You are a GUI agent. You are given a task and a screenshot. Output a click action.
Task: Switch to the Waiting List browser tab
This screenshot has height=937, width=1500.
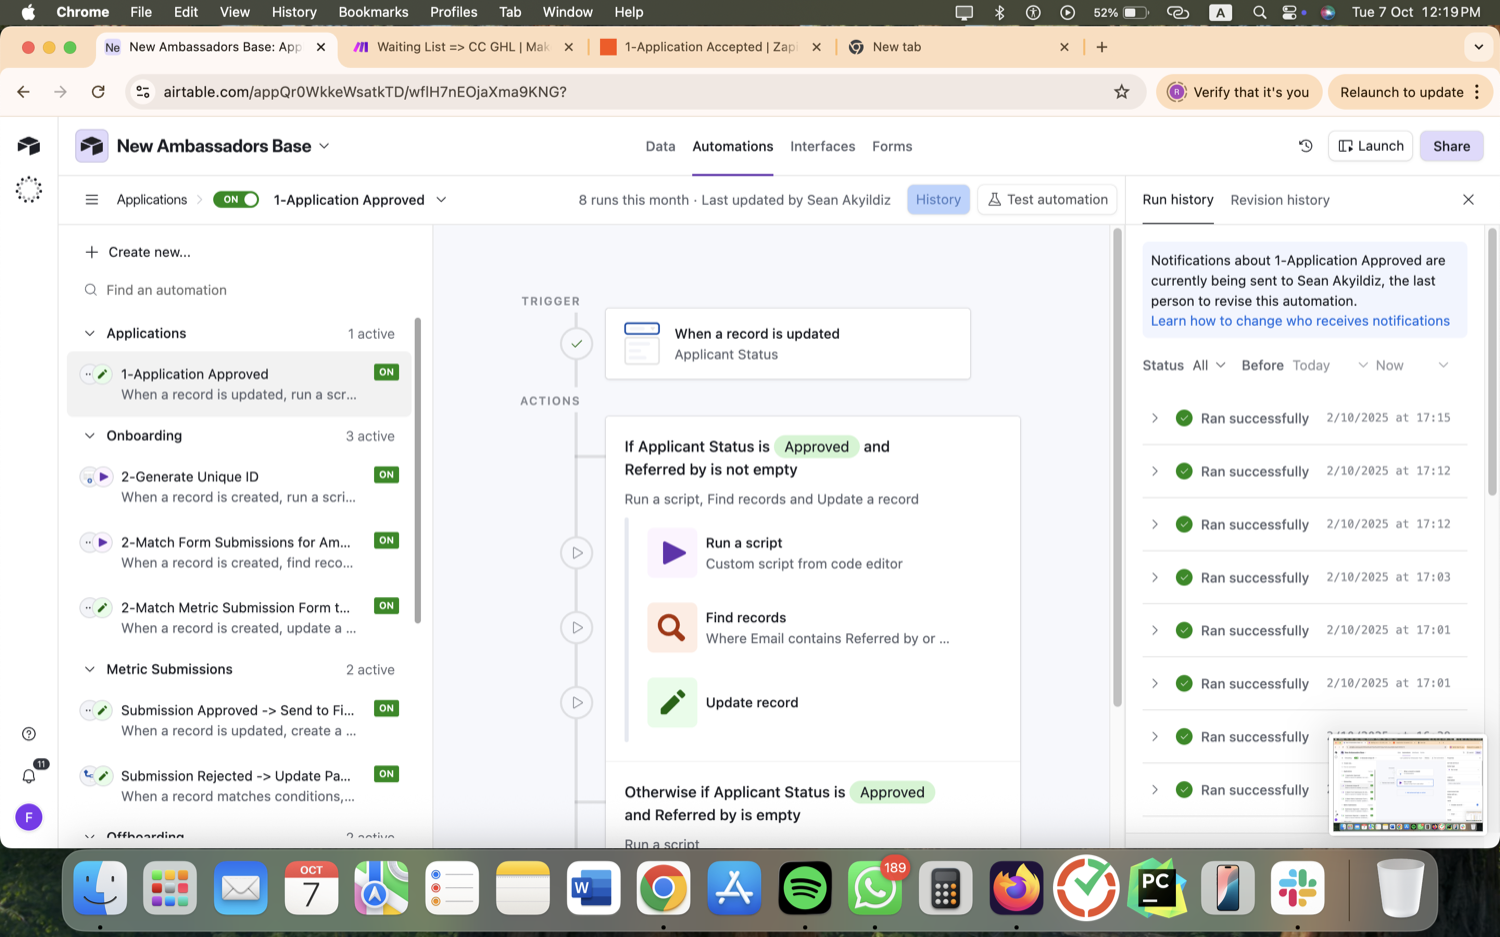pyautogui.click(x=462, y=47)
